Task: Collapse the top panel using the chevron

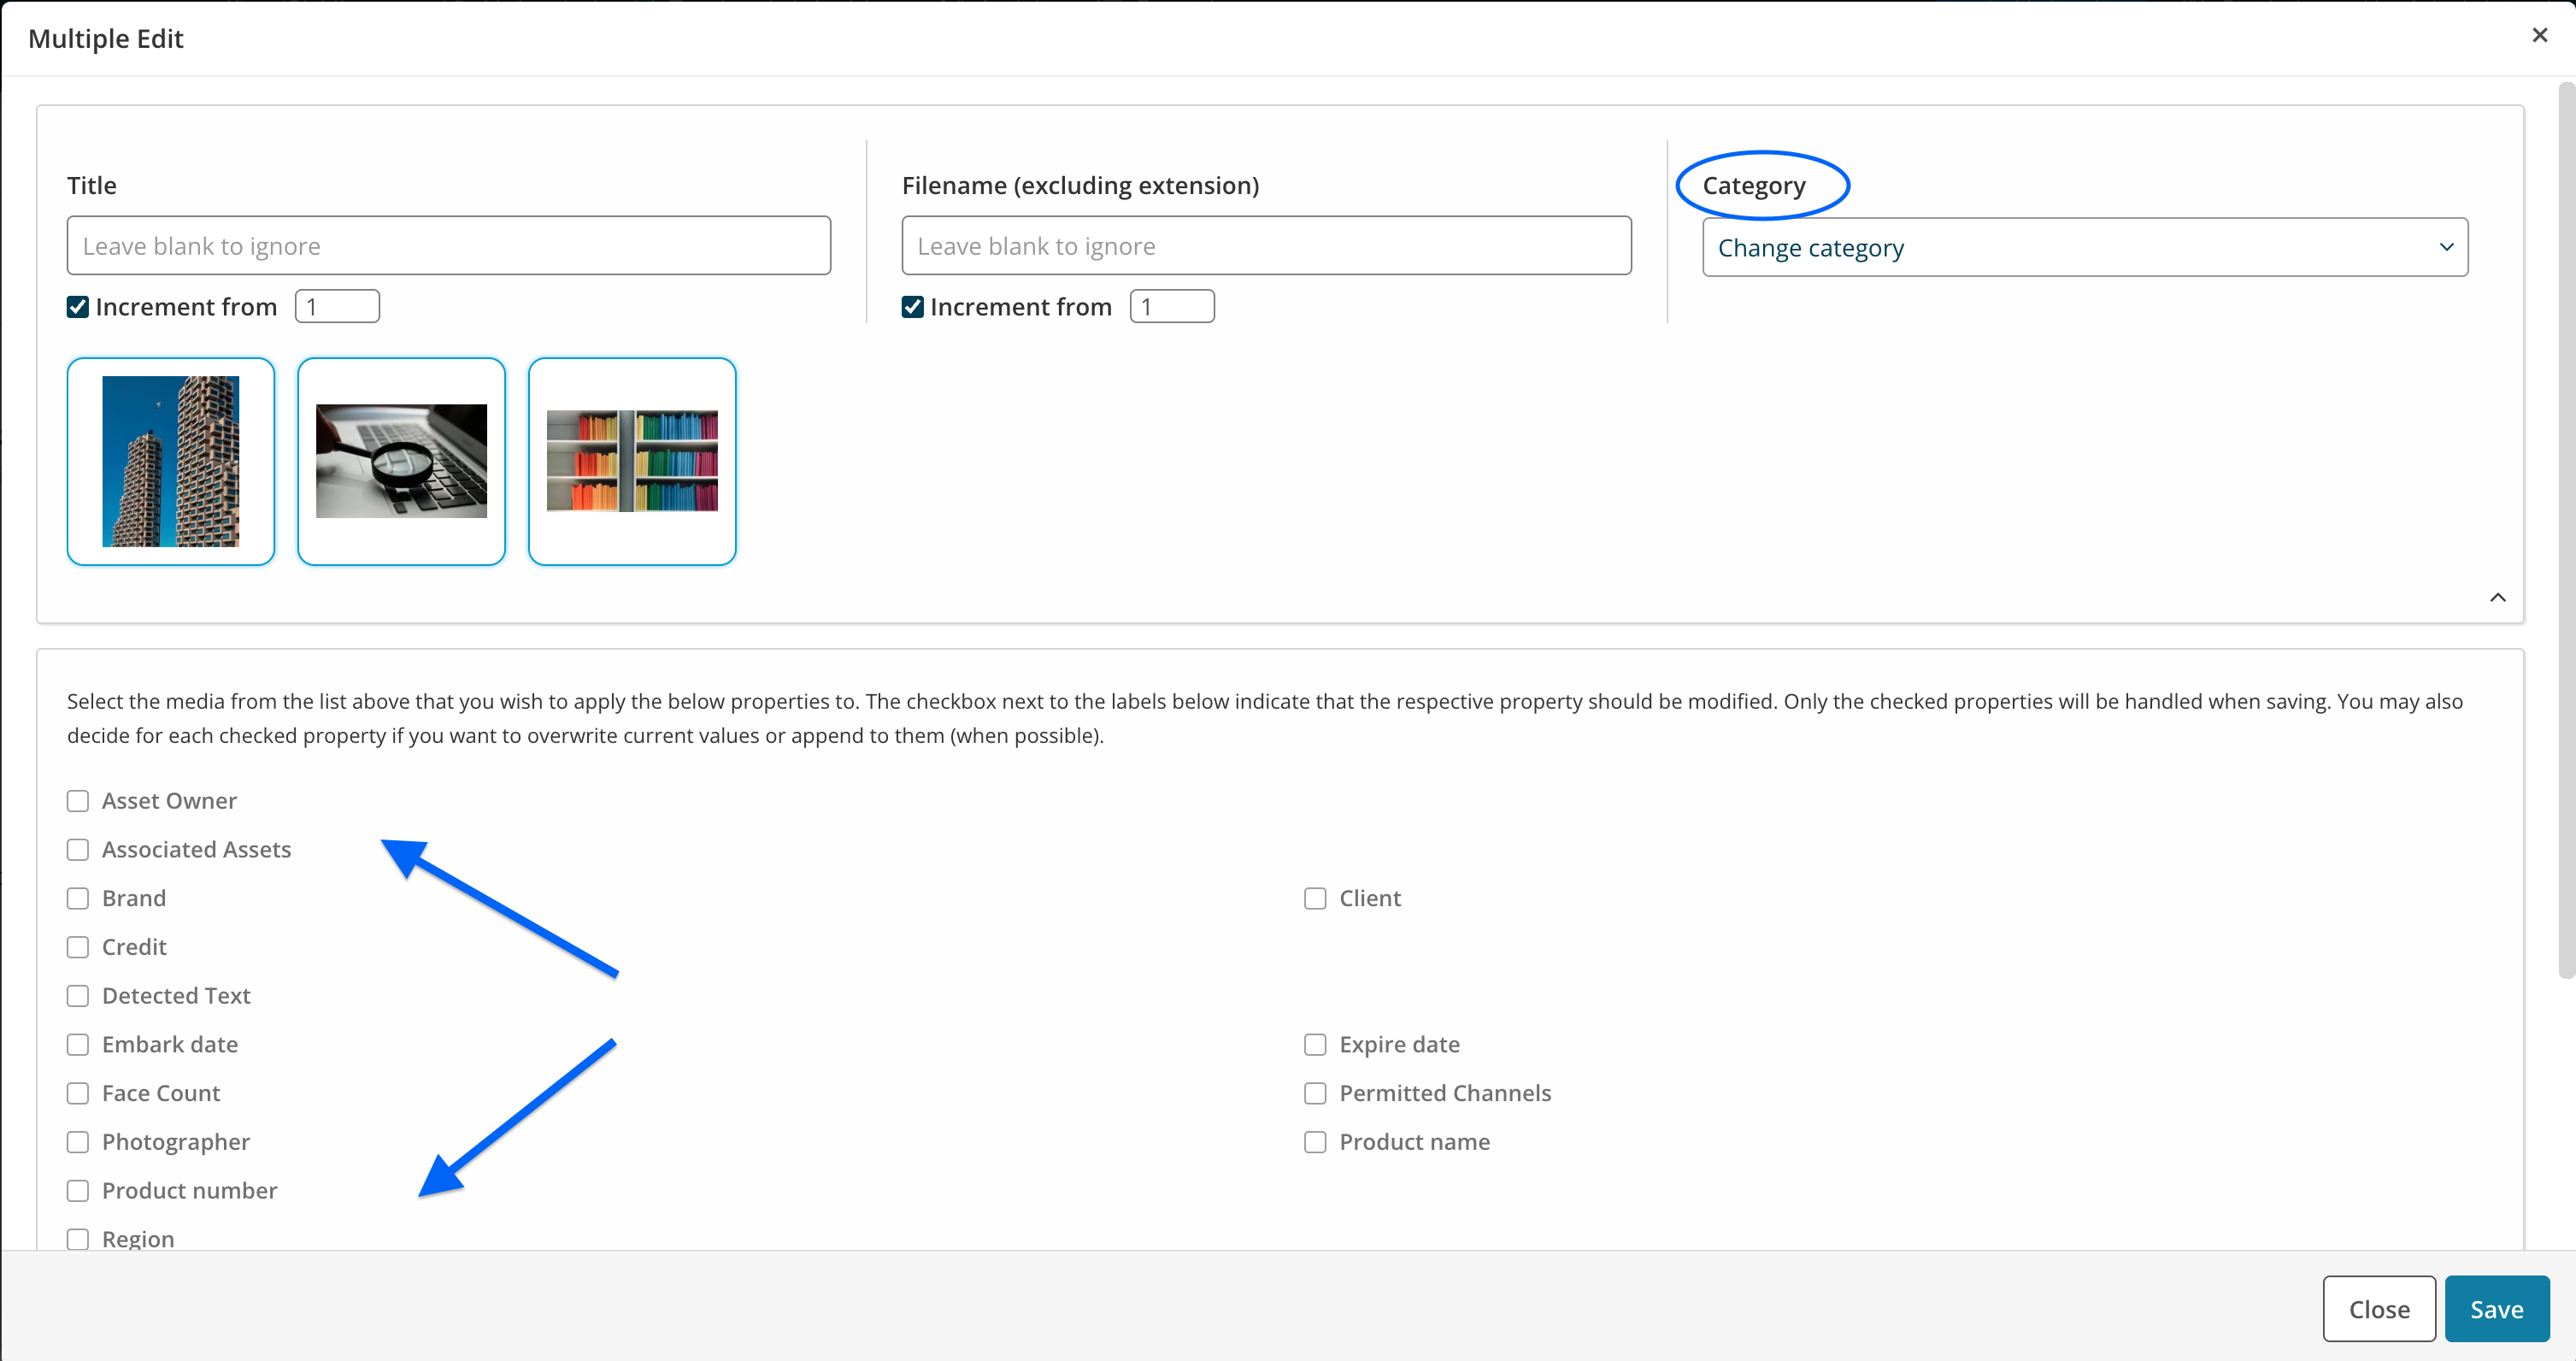Action: 2497,597
